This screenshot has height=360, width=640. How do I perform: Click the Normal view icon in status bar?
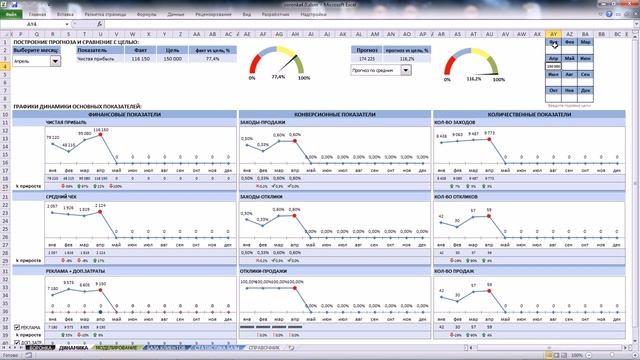[x=549, y=356]
